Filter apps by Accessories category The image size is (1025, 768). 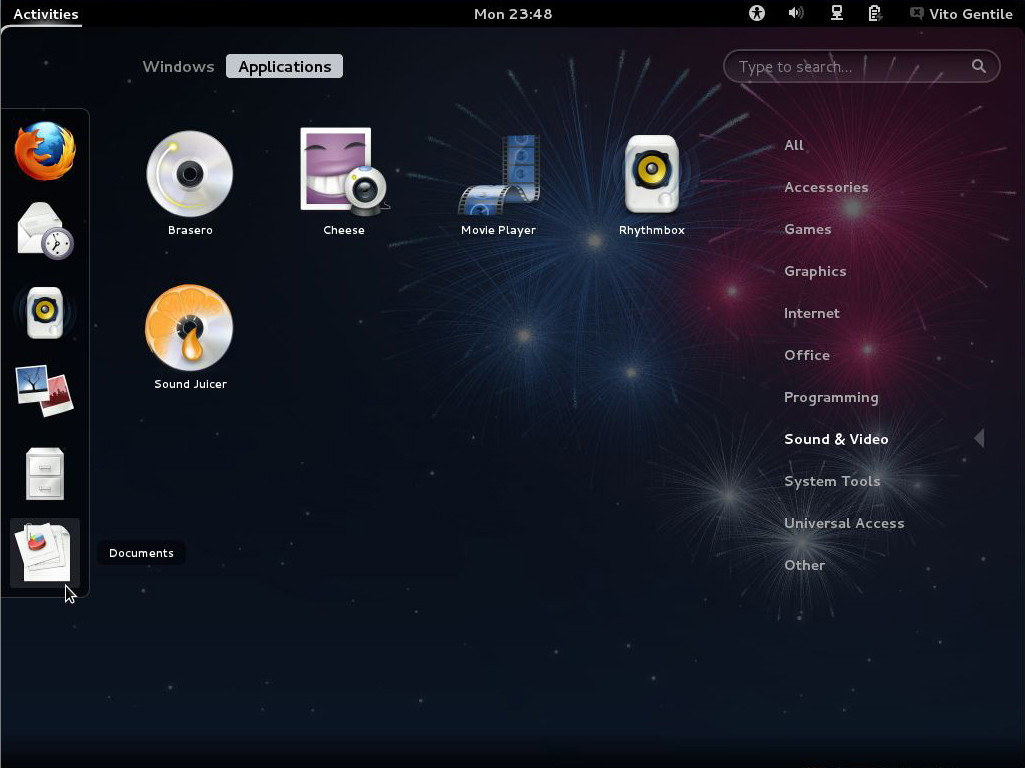point(826,187)
